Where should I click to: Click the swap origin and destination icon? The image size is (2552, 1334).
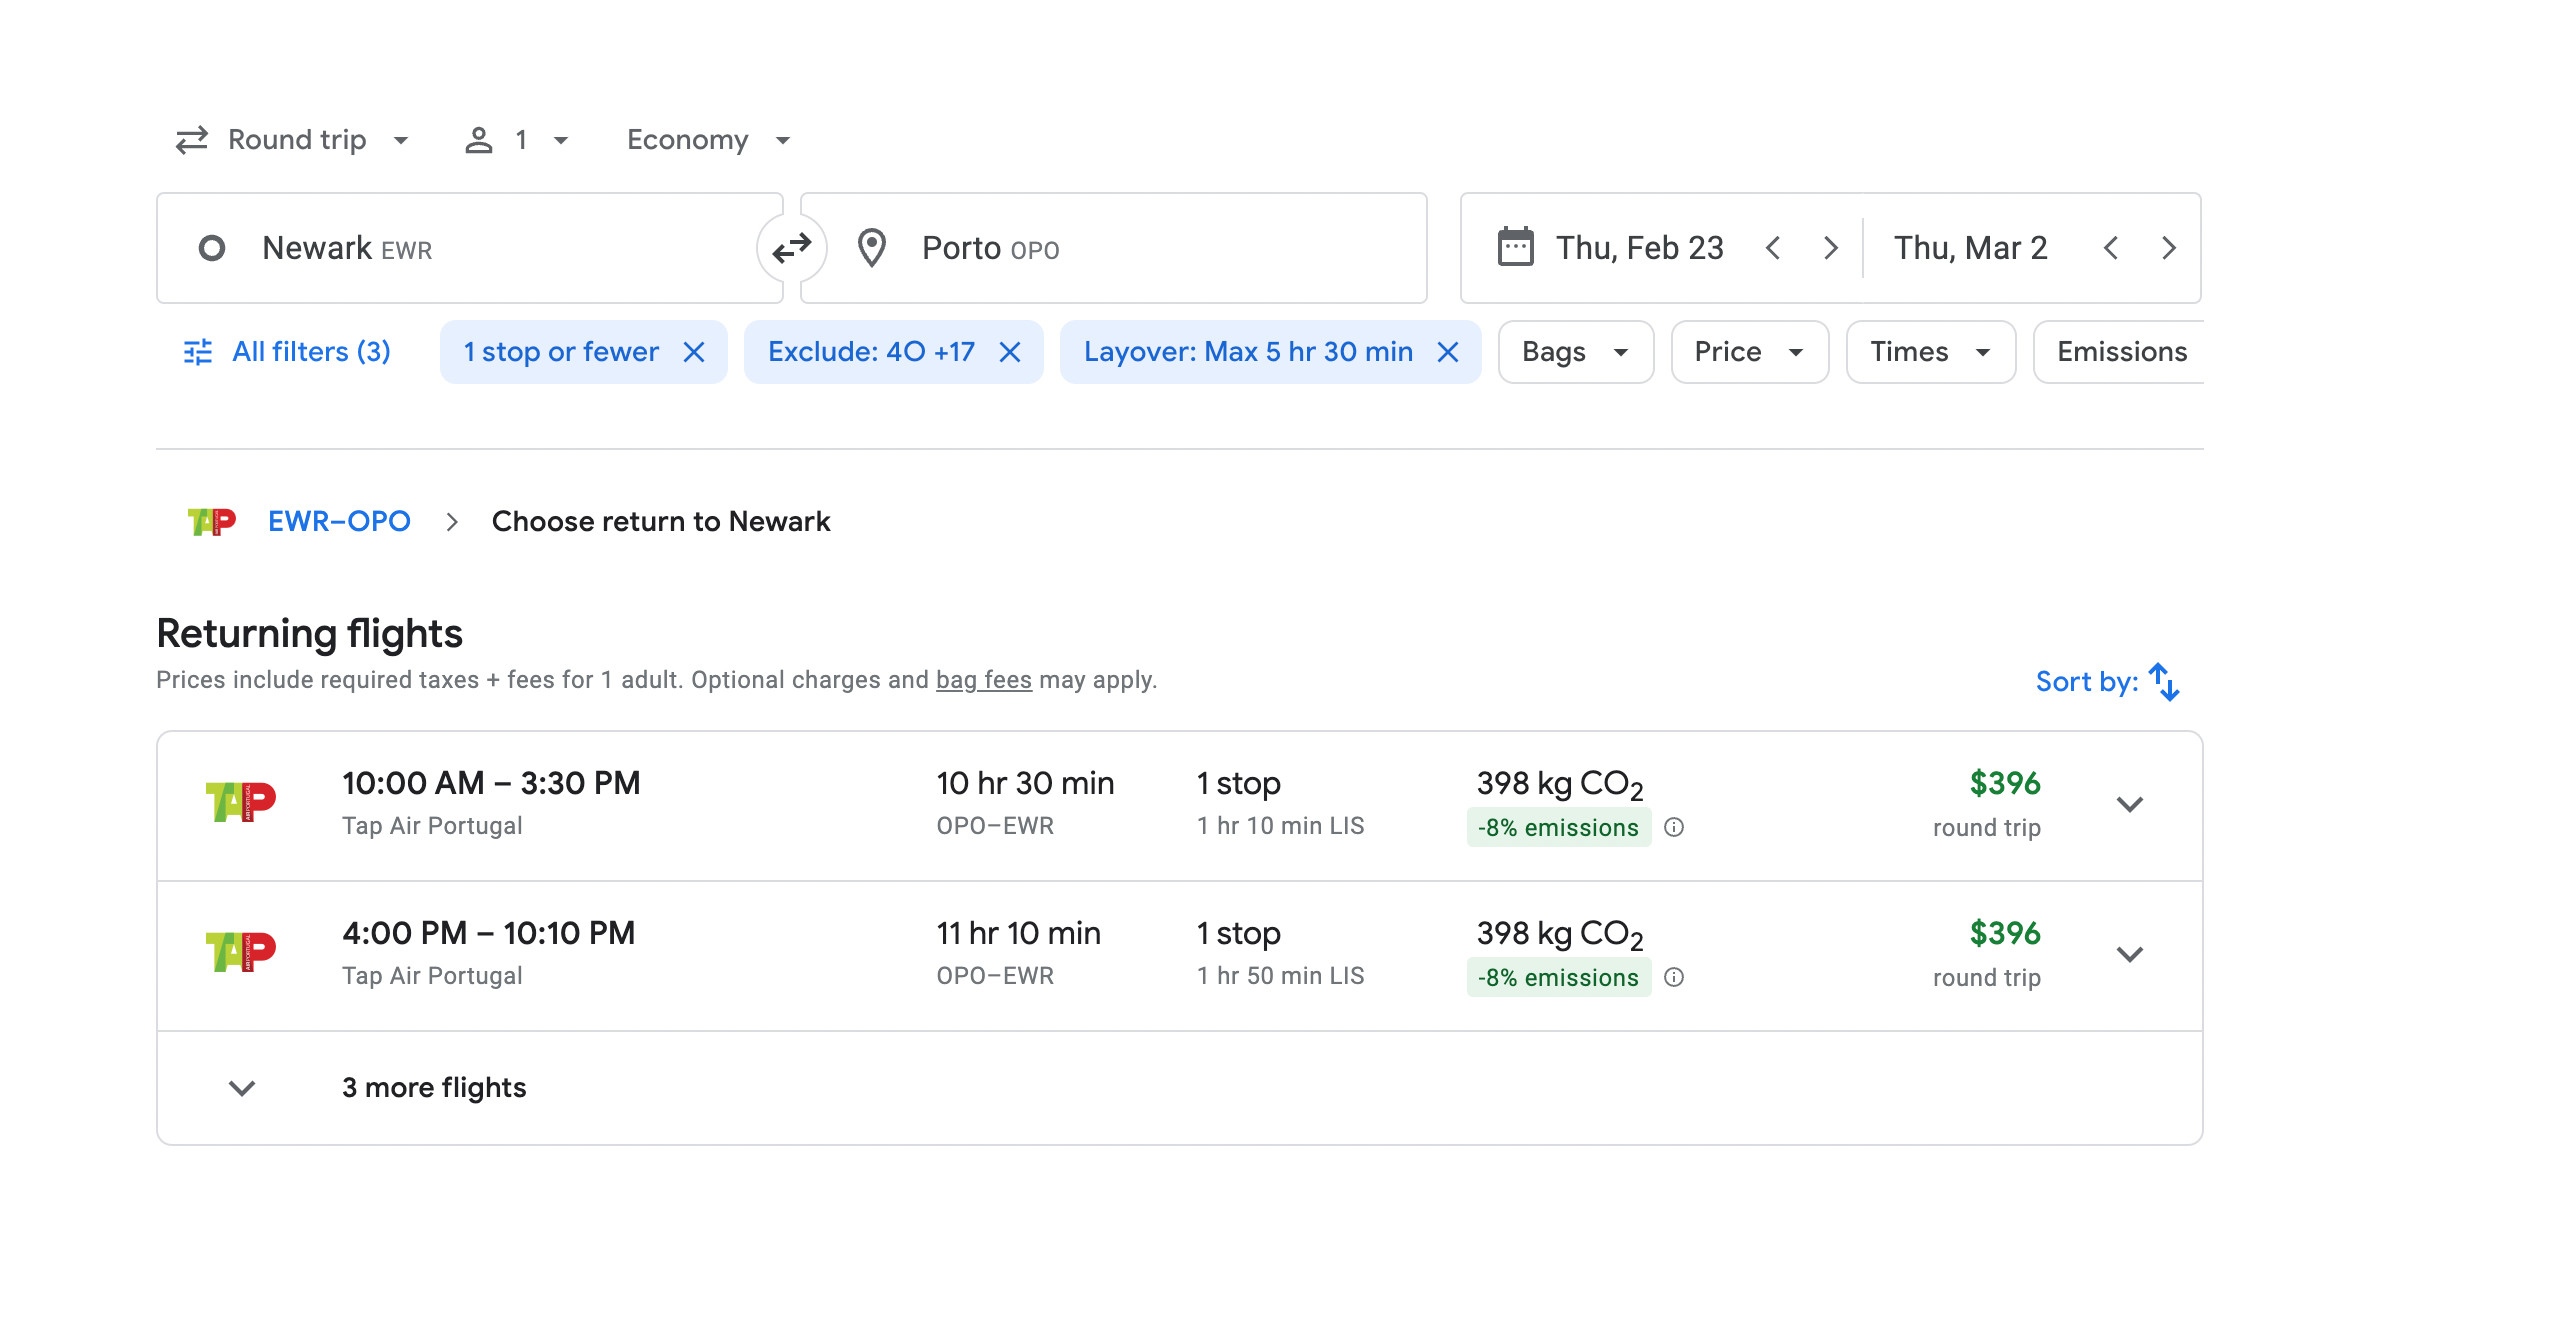tap(791, 247)
